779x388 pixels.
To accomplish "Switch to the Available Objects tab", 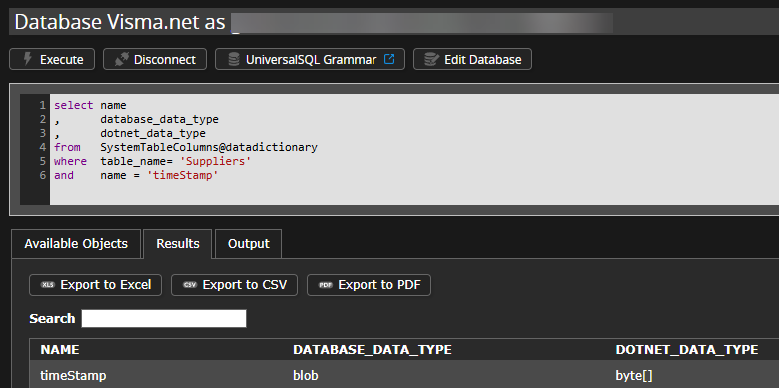I will point(76,243).
